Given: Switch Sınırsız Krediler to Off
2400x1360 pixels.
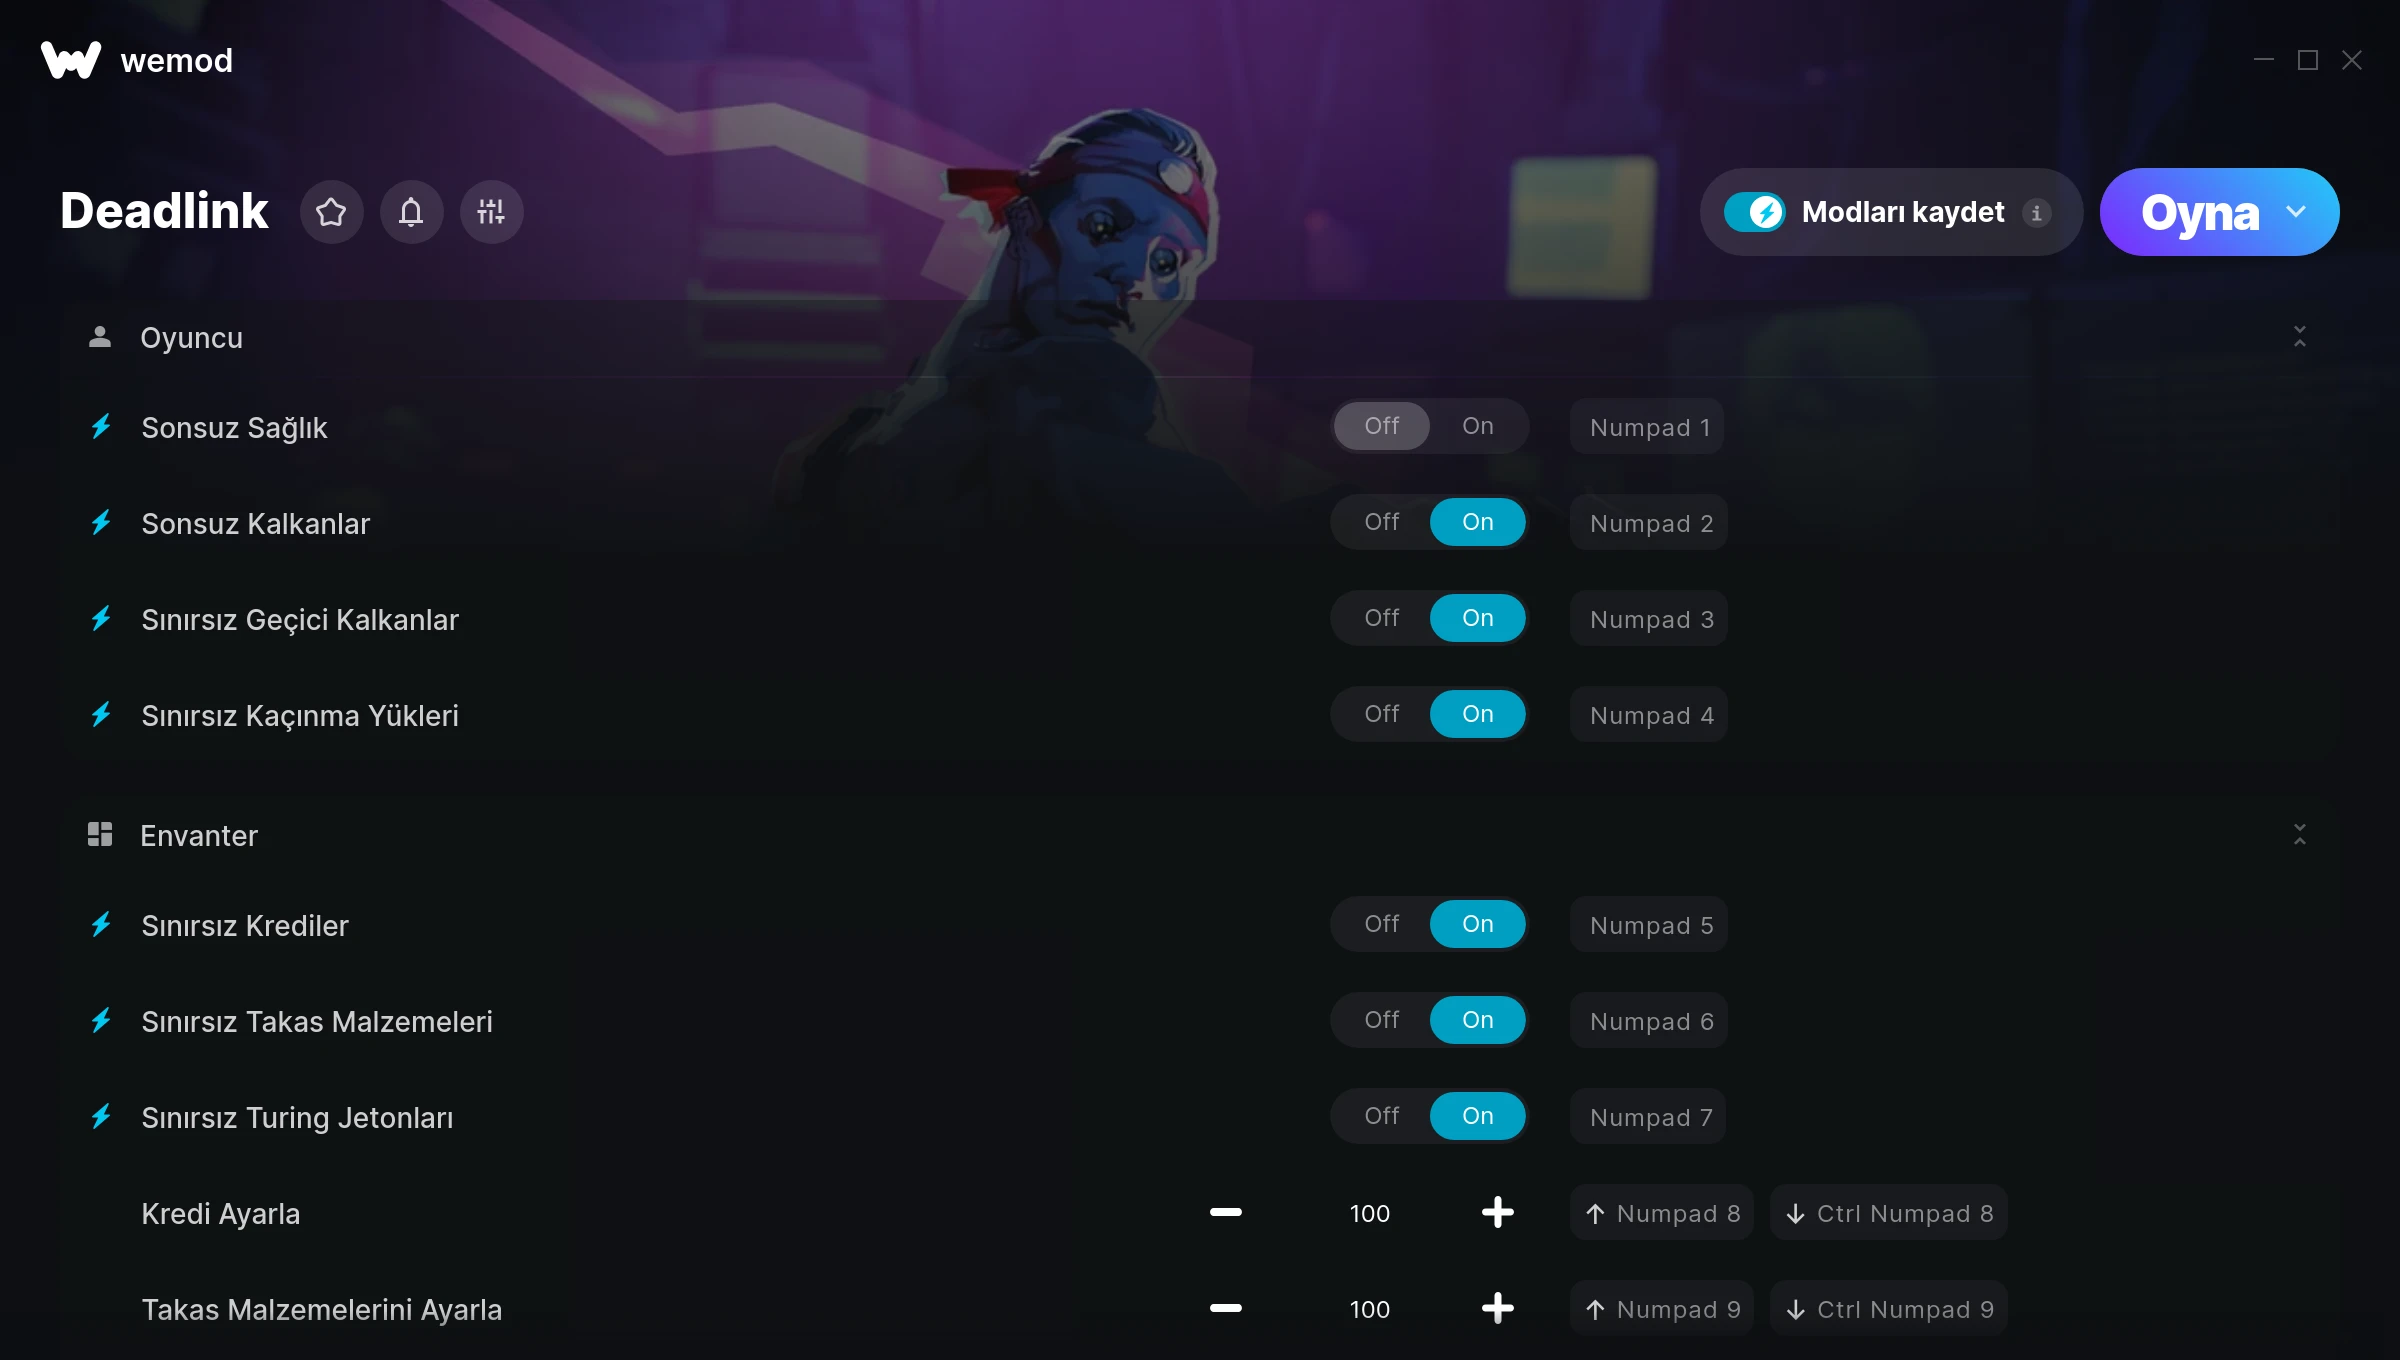Looking at the screenshot, I should [1382, 924].
